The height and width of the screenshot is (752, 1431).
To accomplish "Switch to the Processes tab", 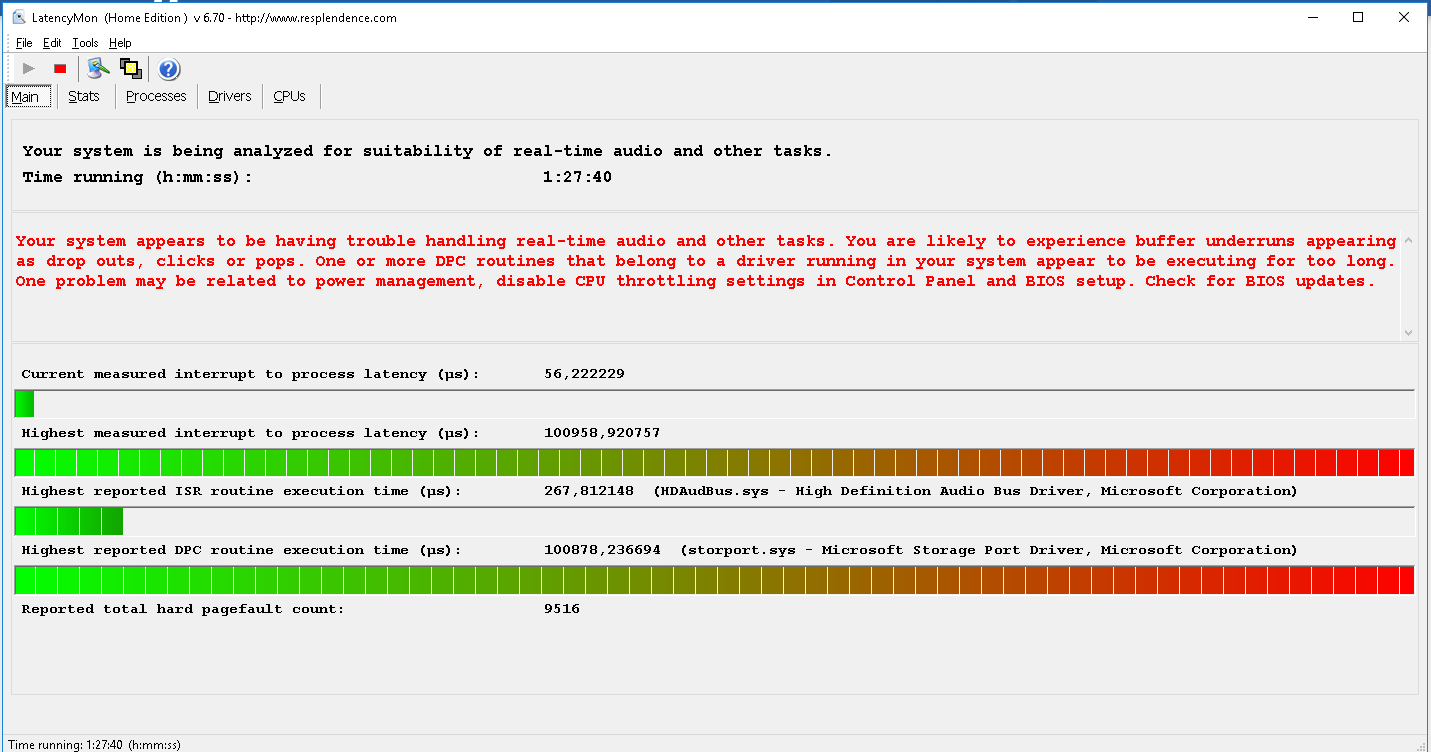I will point(156,96).
